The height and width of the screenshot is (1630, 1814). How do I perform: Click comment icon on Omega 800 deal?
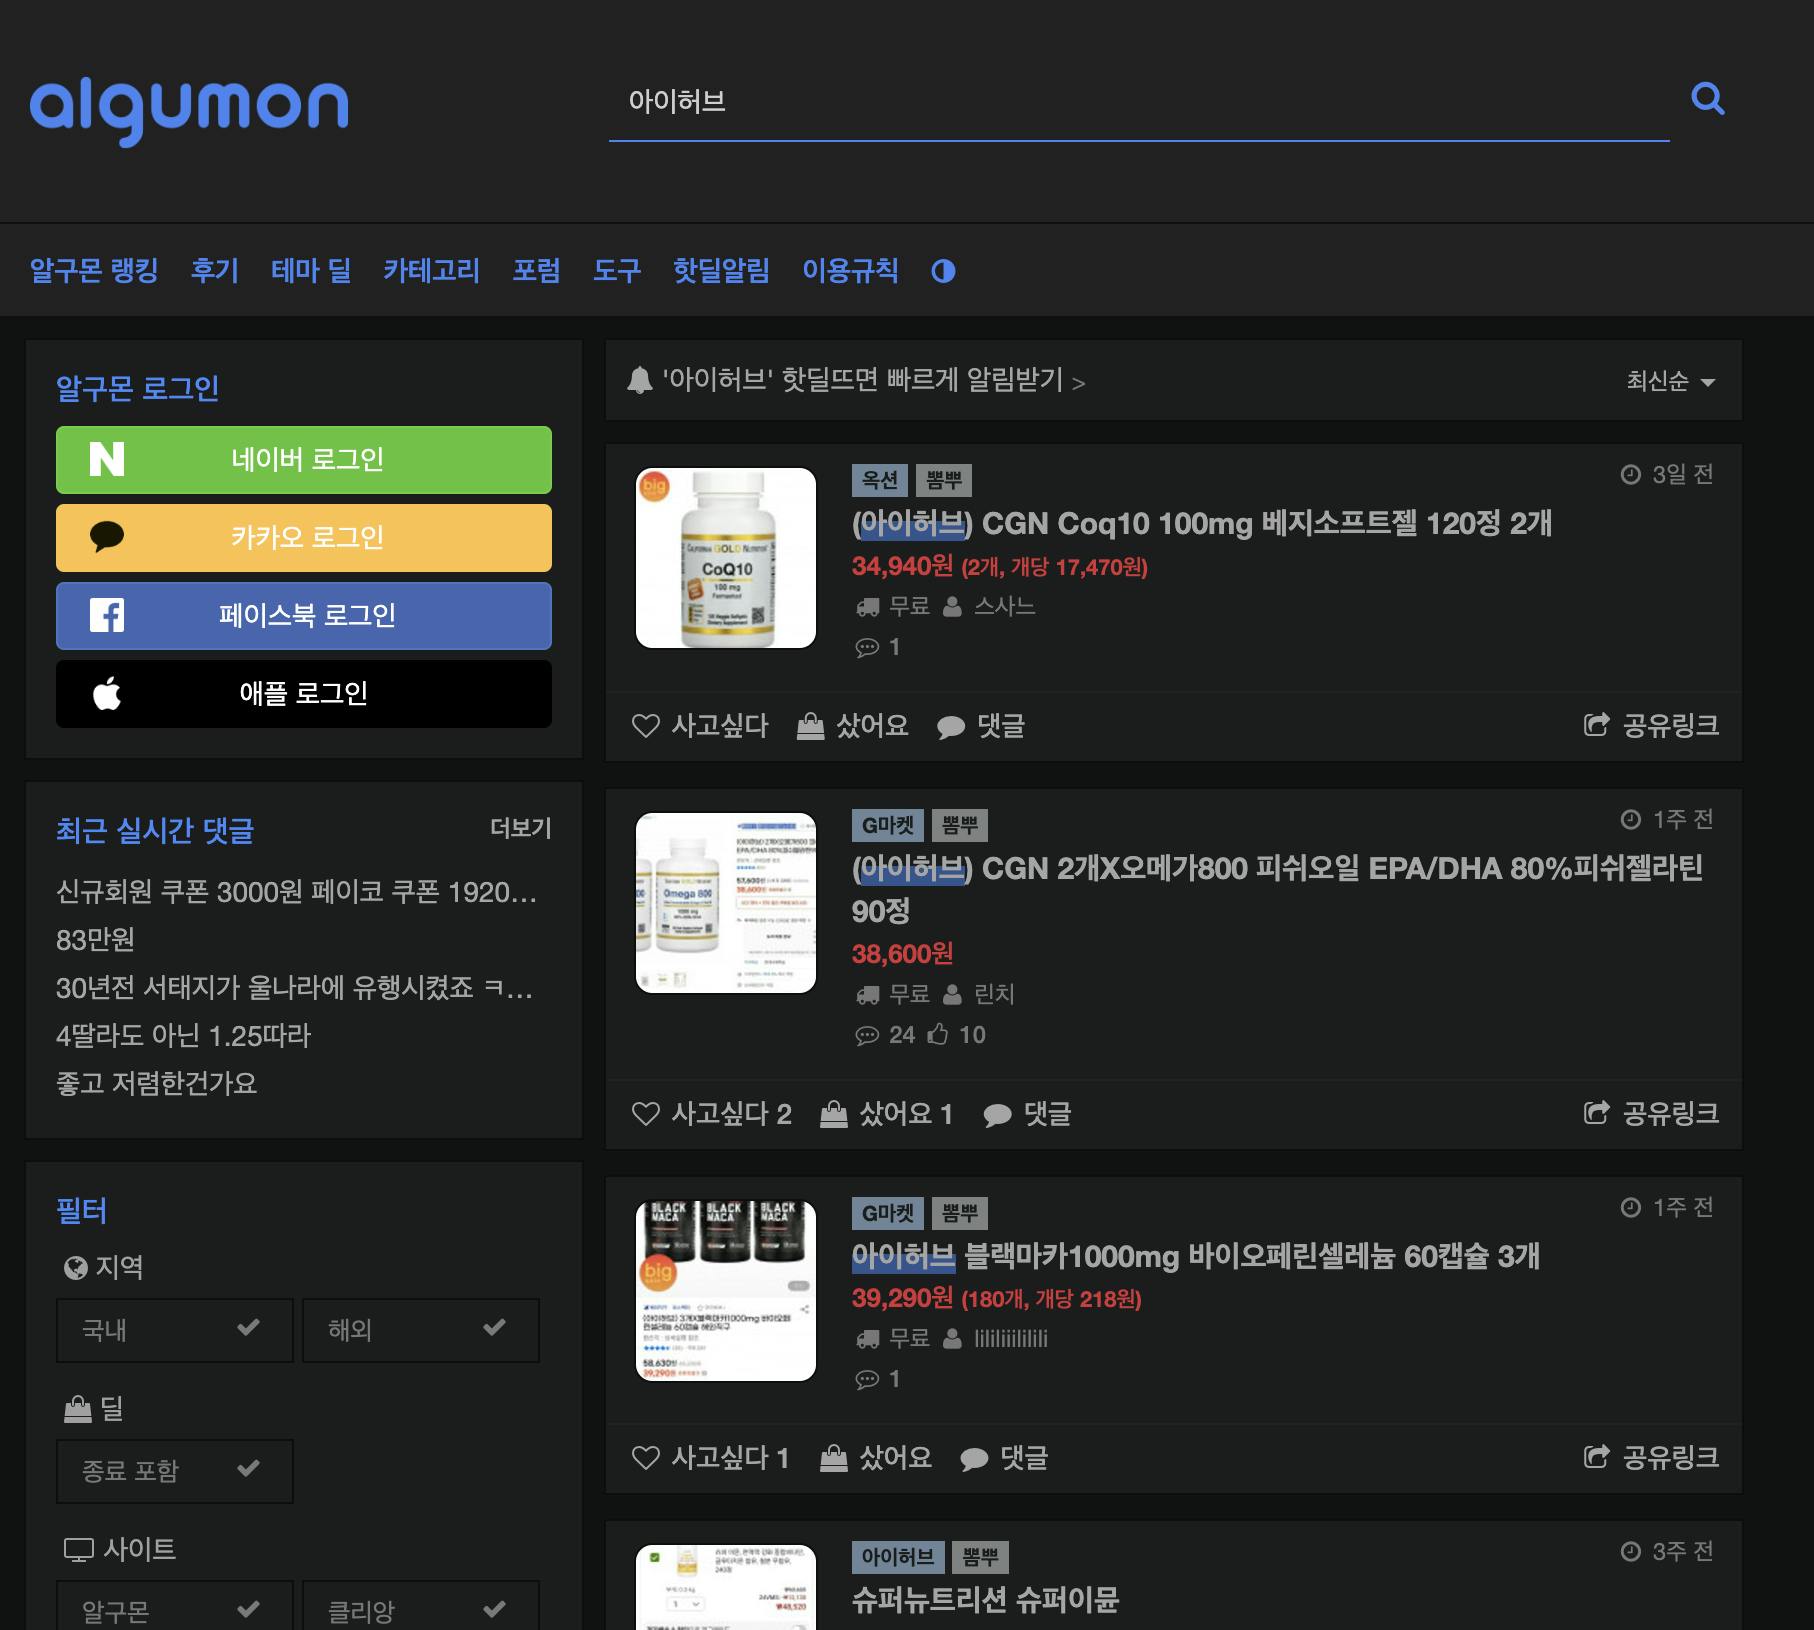998,1115
